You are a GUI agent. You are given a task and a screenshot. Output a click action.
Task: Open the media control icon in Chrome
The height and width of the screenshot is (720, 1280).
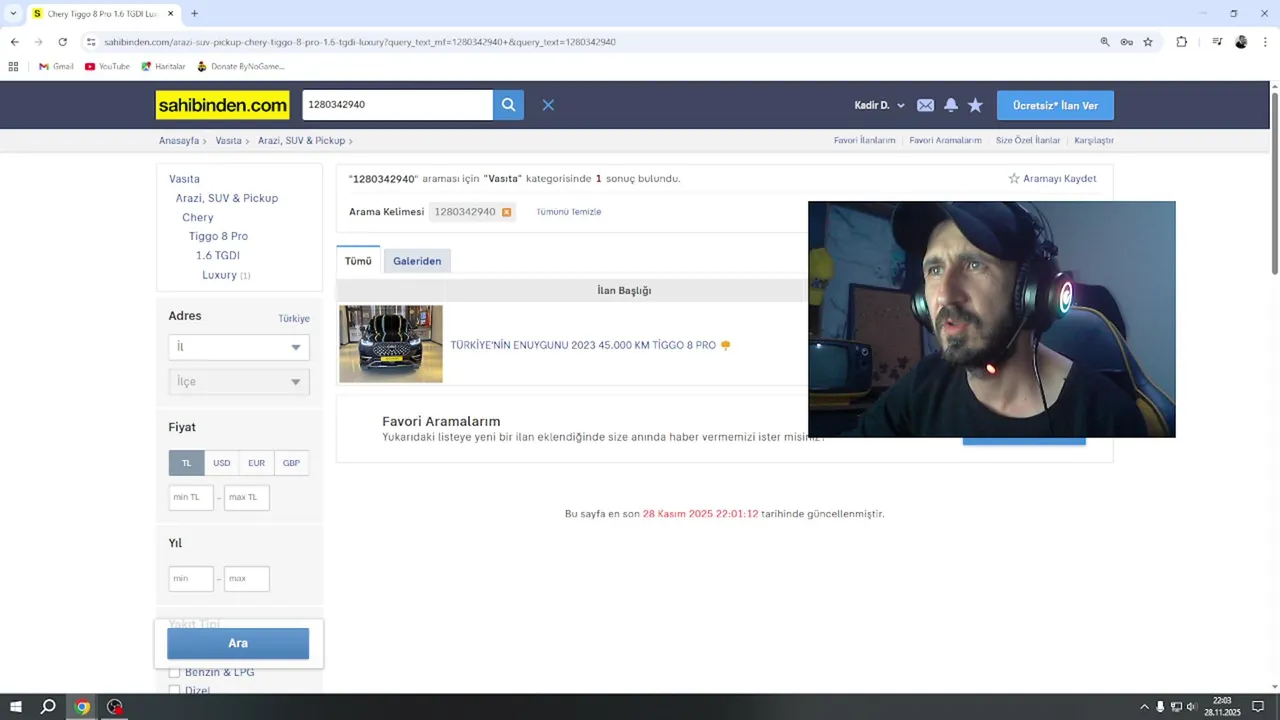[x=1217, y=42]
